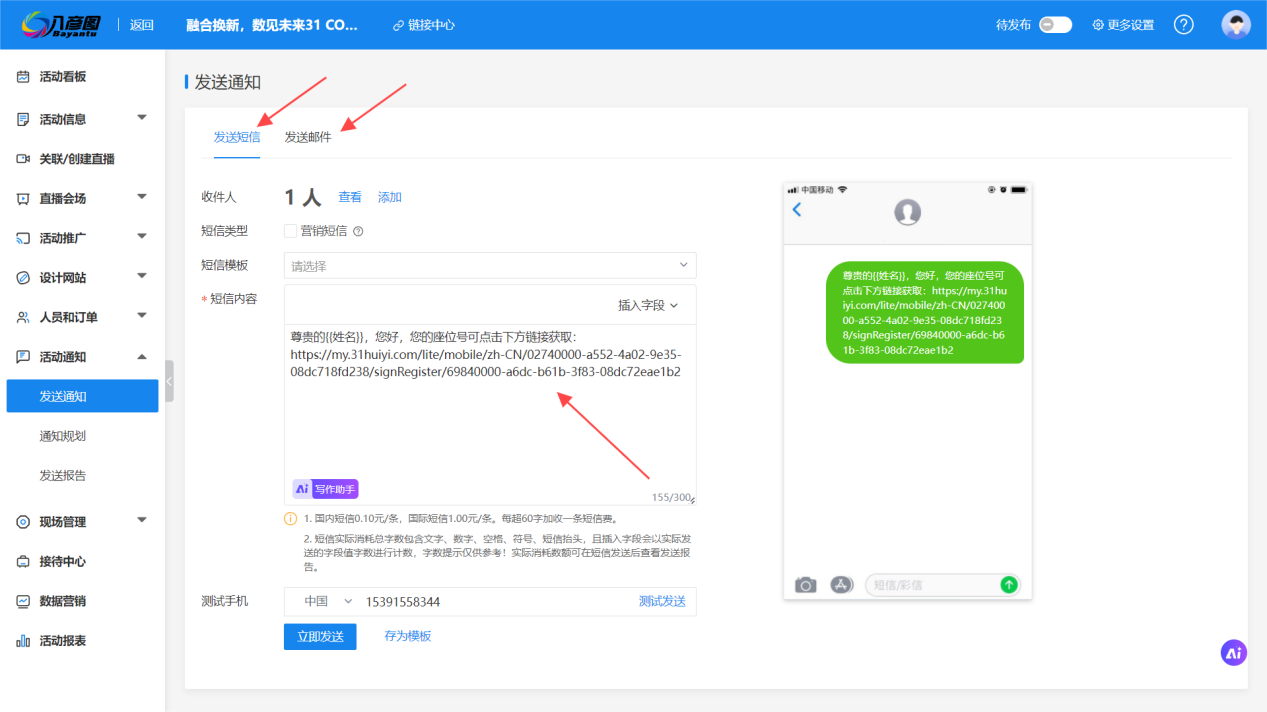Click the camera icon in phone preview

point(805,585)
